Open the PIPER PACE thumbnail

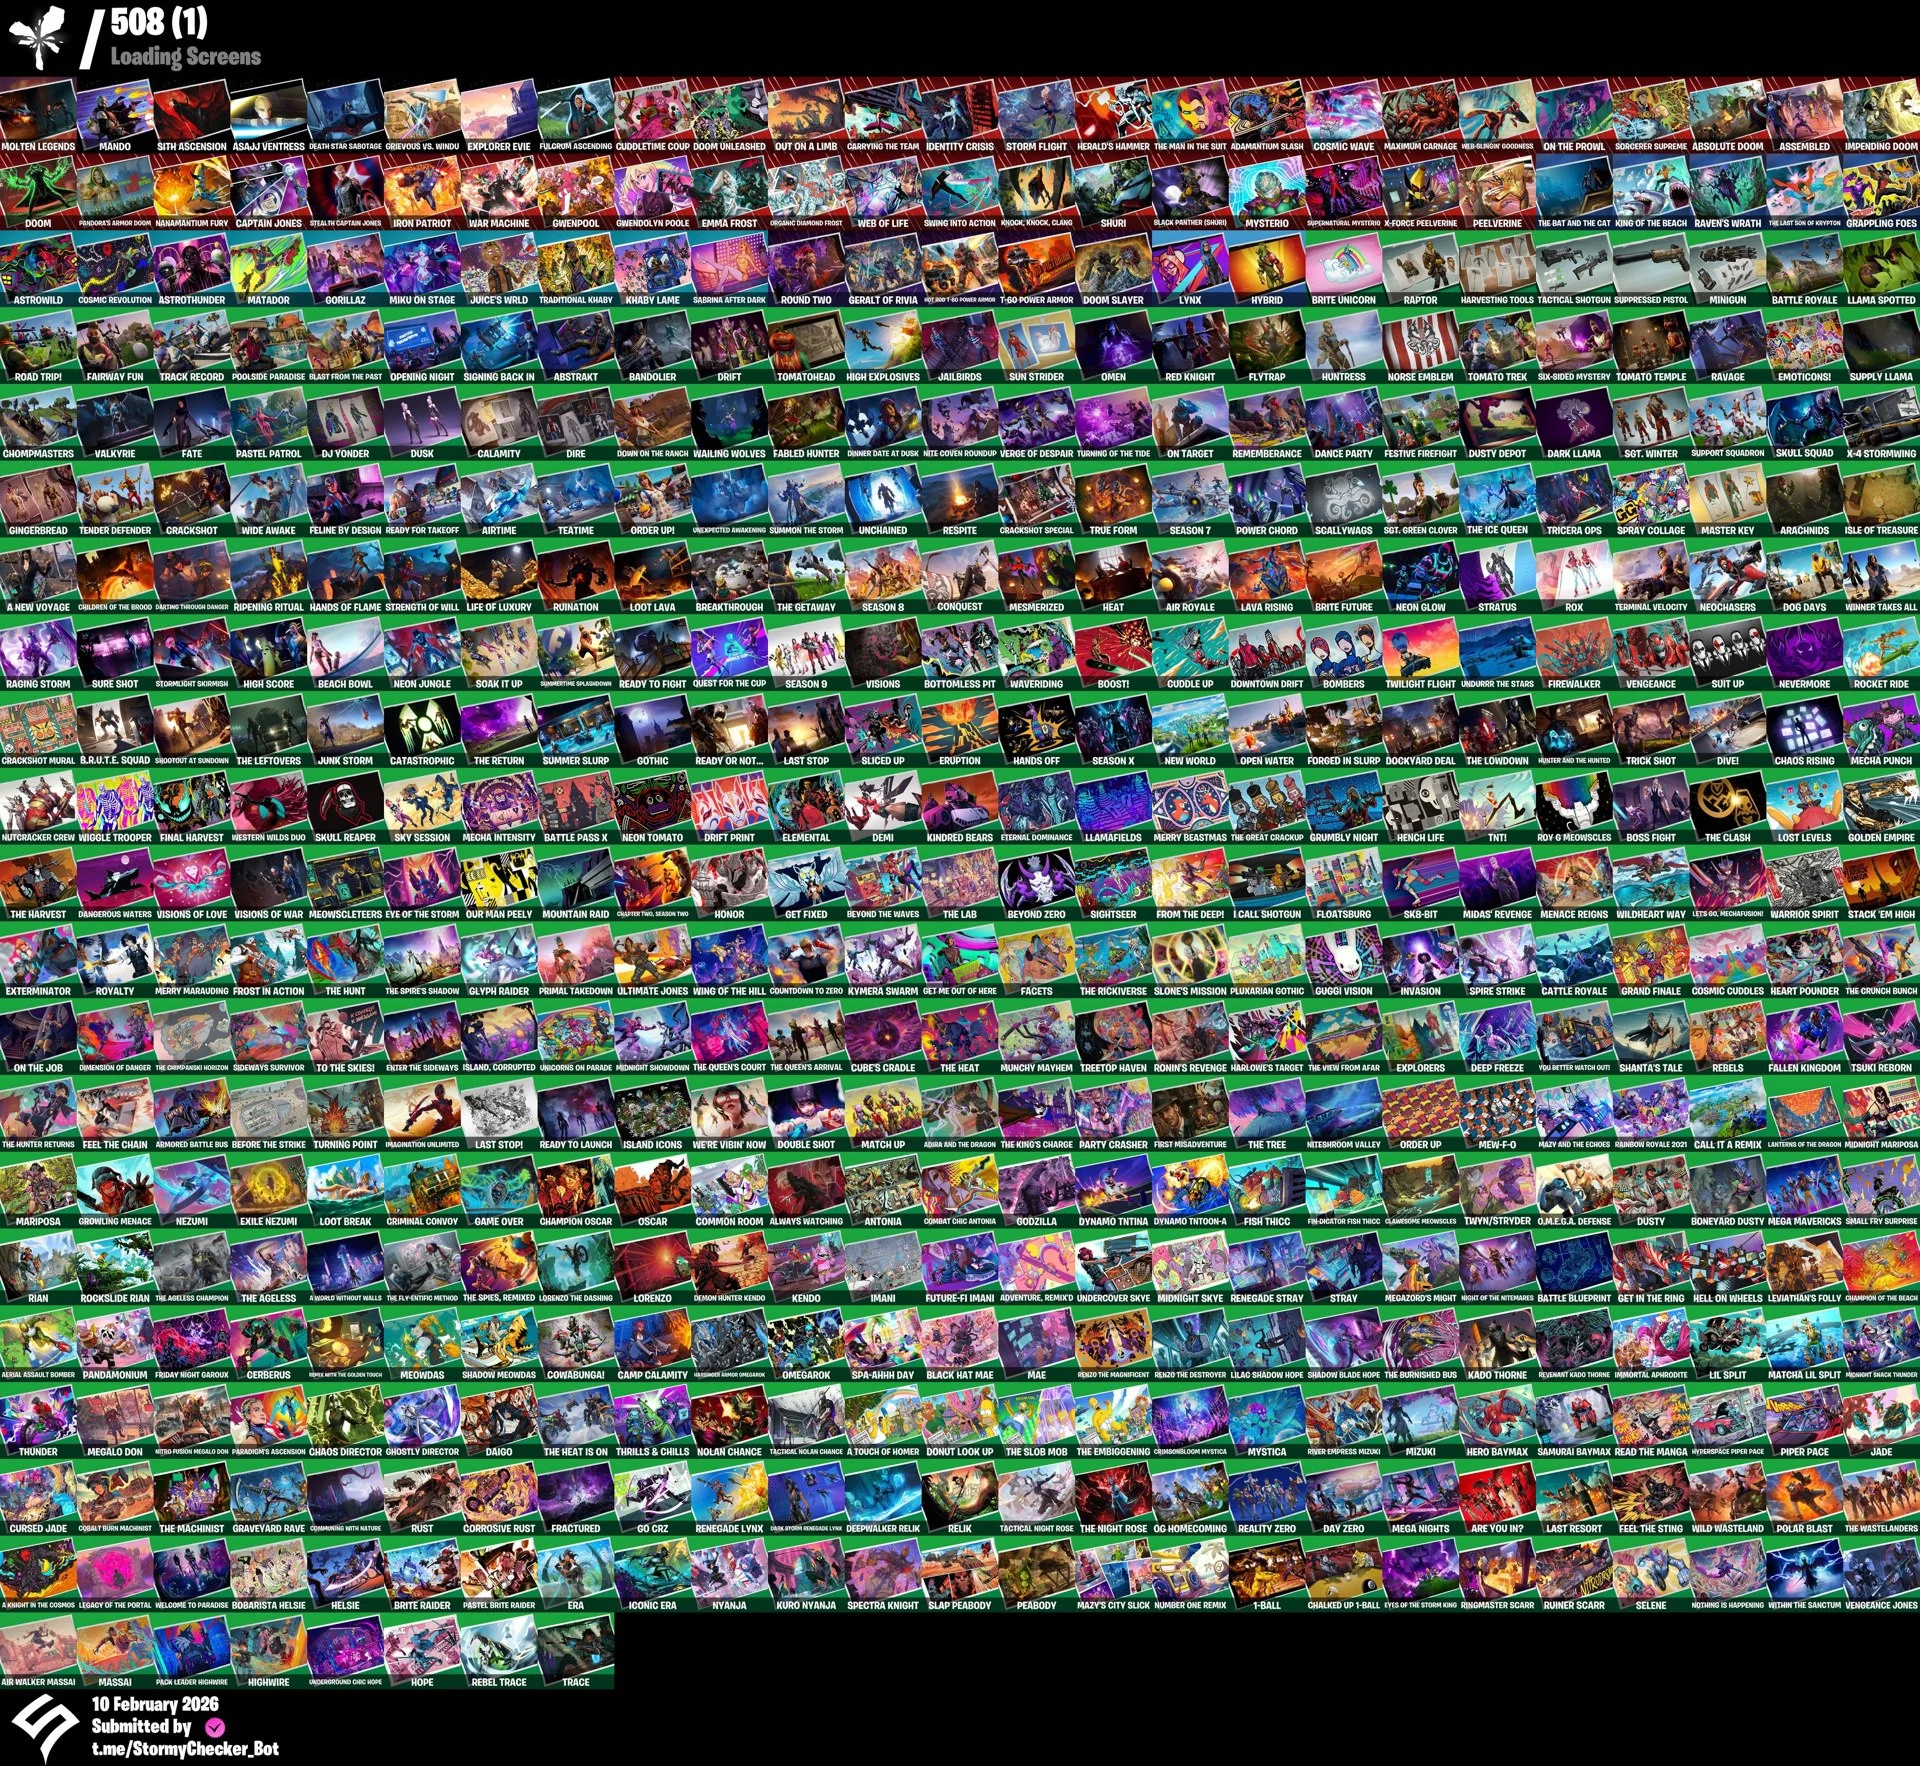1804,1419
